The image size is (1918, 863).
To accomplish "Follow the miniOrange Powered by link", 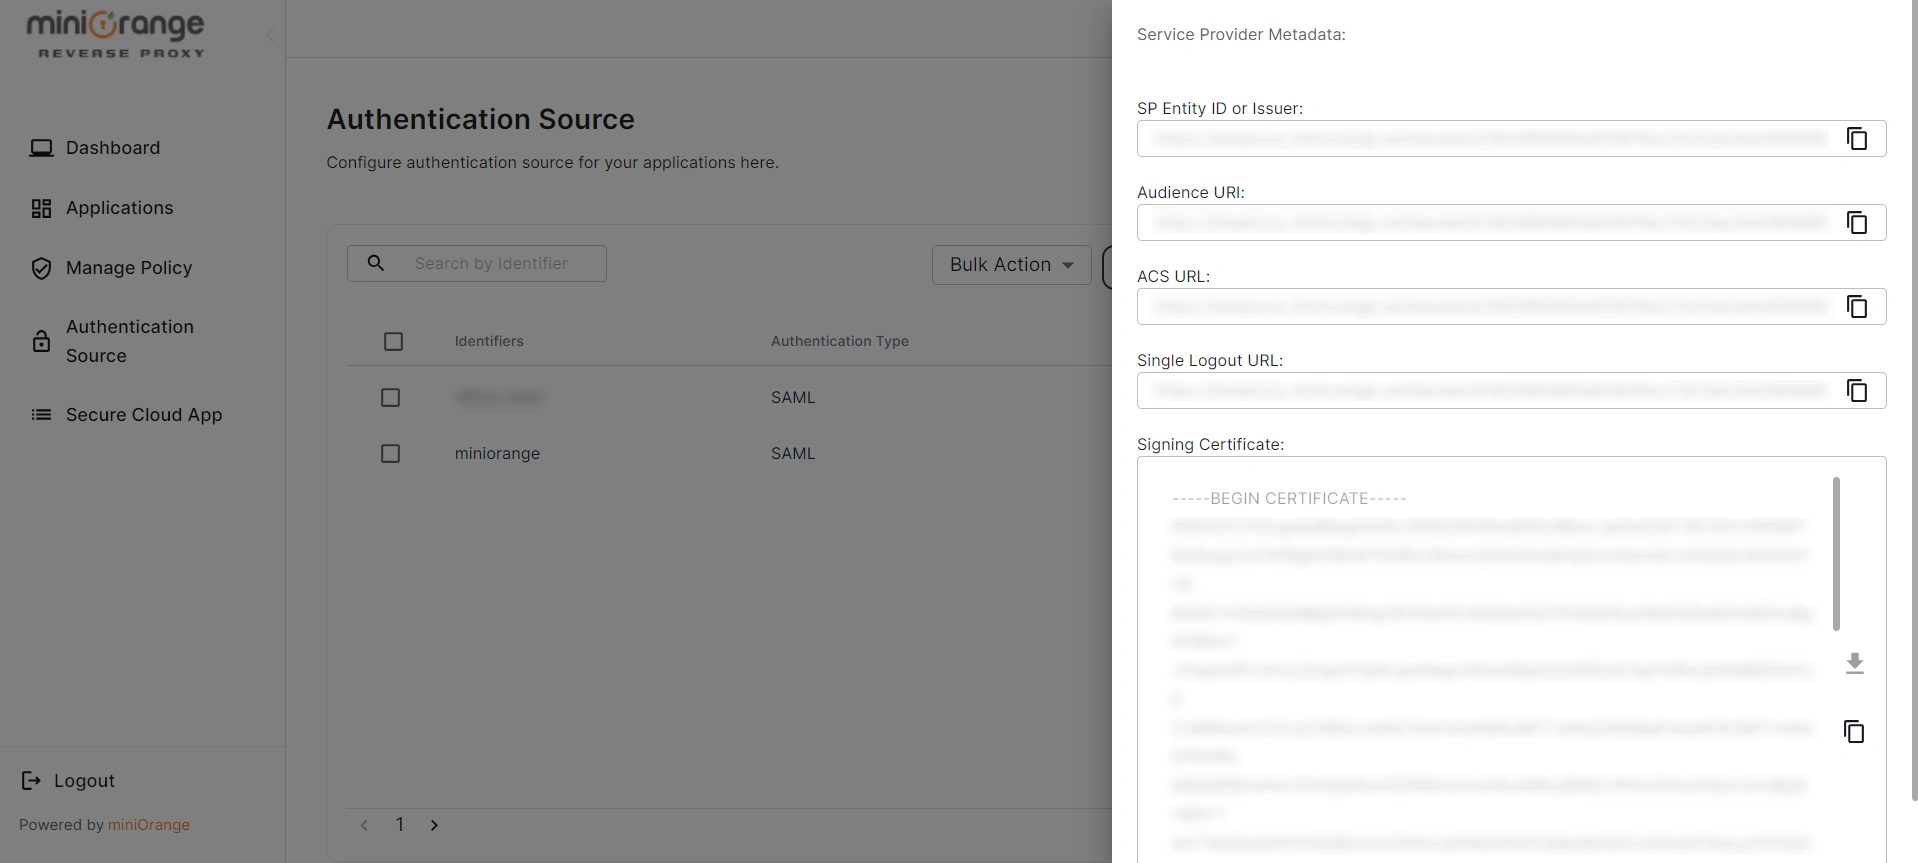I will [x=149, y=825].
